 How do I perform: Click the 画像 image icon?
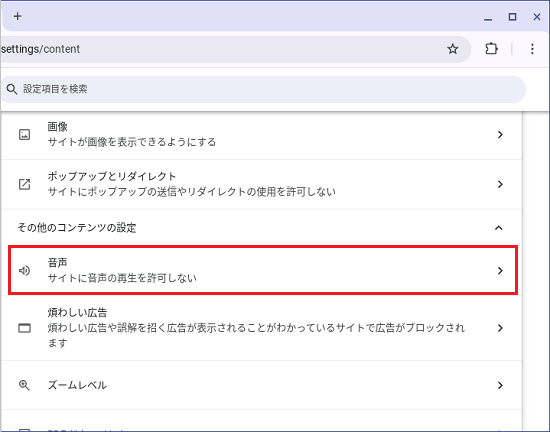(x=24, y=135)
